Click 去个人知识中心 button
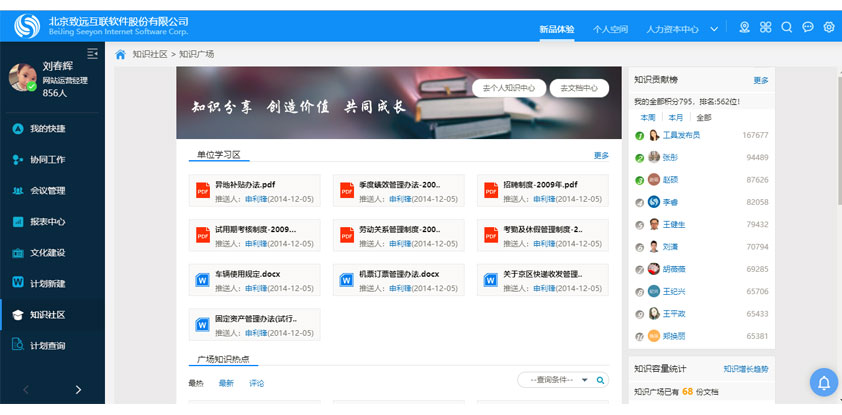Screen dimensions: 842x415 pyautogui.click(x=509, y=88)
